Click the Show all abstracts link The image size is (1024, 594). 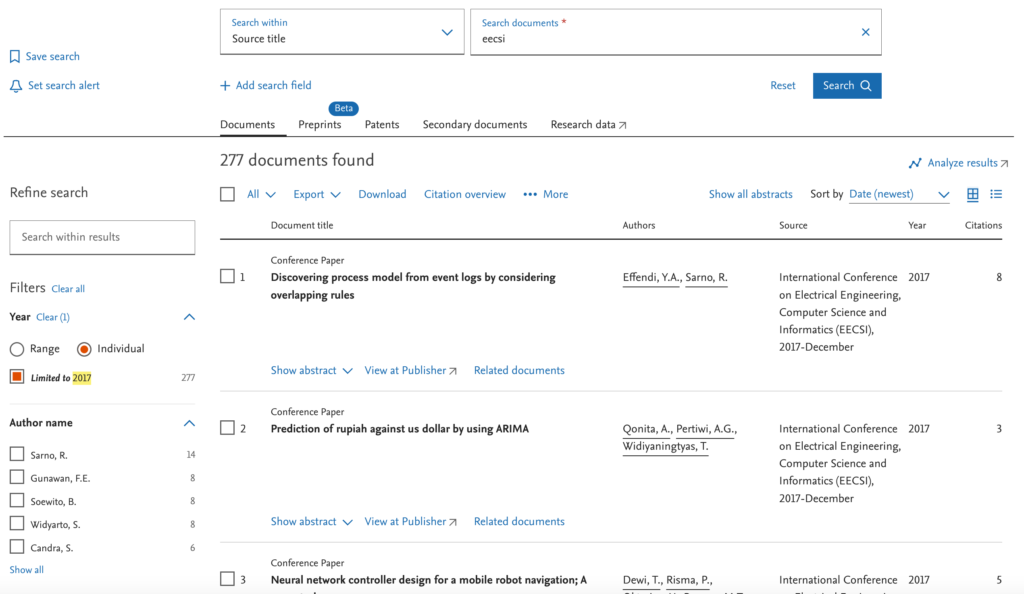[x=750, y=194]
